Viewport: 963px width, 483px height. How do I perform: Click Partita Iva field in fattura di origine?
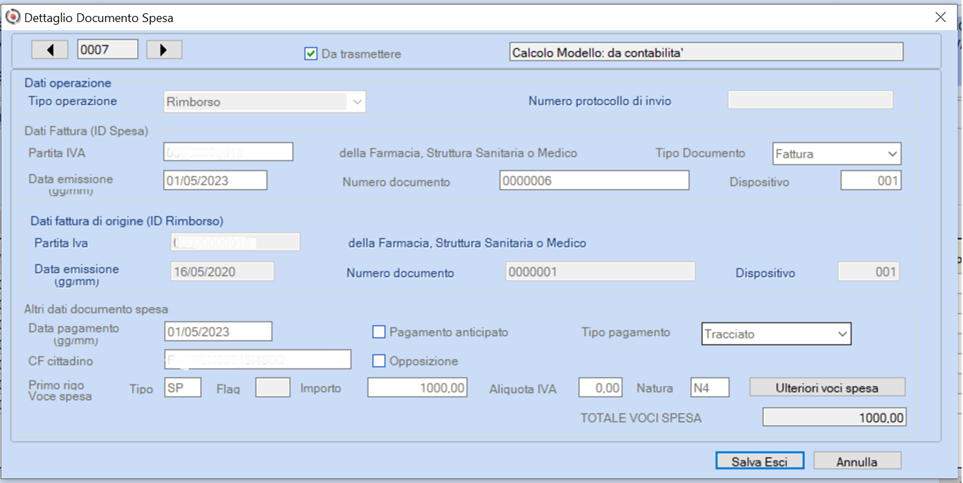pos(235,242)
